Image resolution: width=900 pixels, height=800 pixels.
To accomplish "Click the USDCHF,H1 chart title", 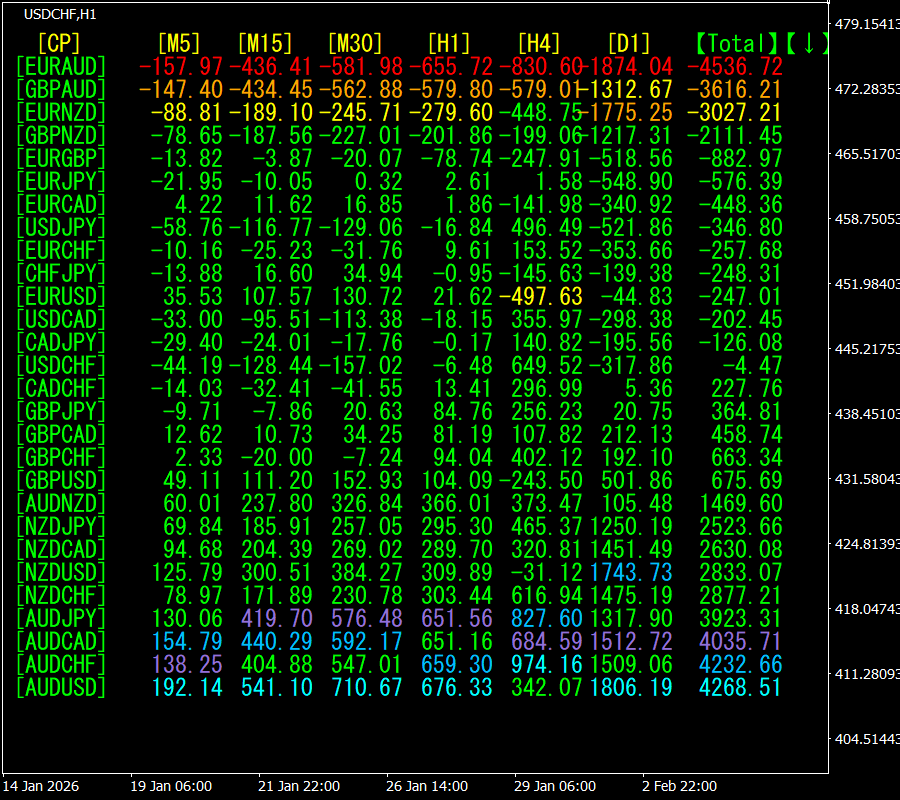I will [60, 14].
